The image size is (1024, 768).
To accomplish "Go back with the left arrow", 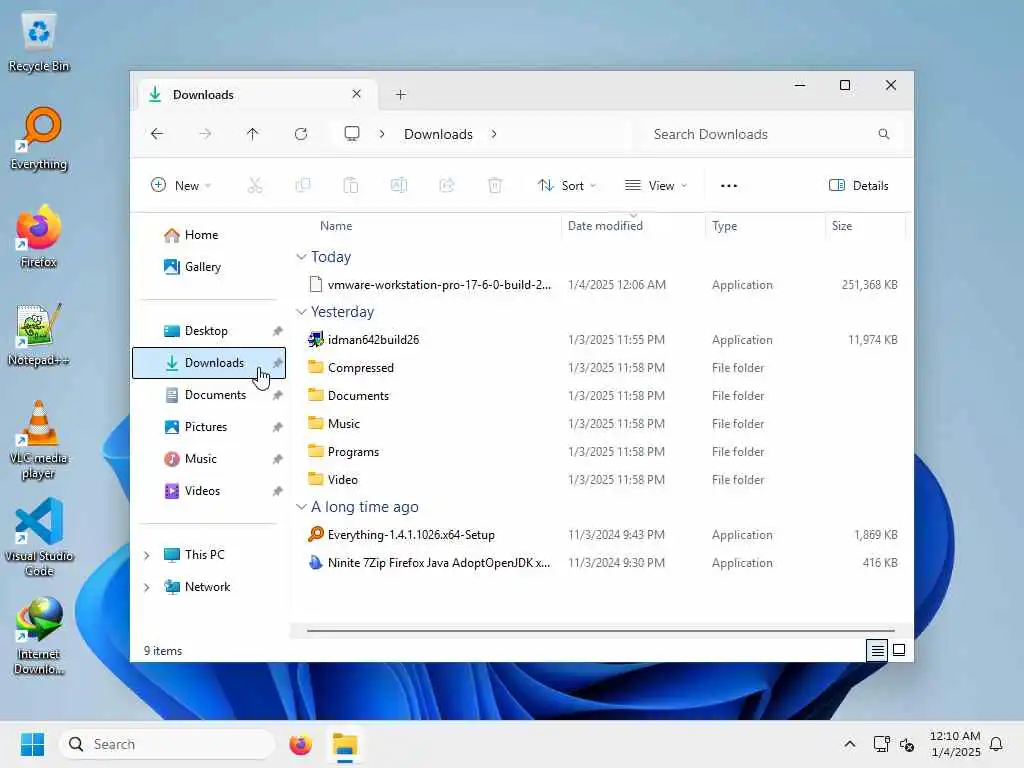I will pyautogui.click(x=157, y=134).
